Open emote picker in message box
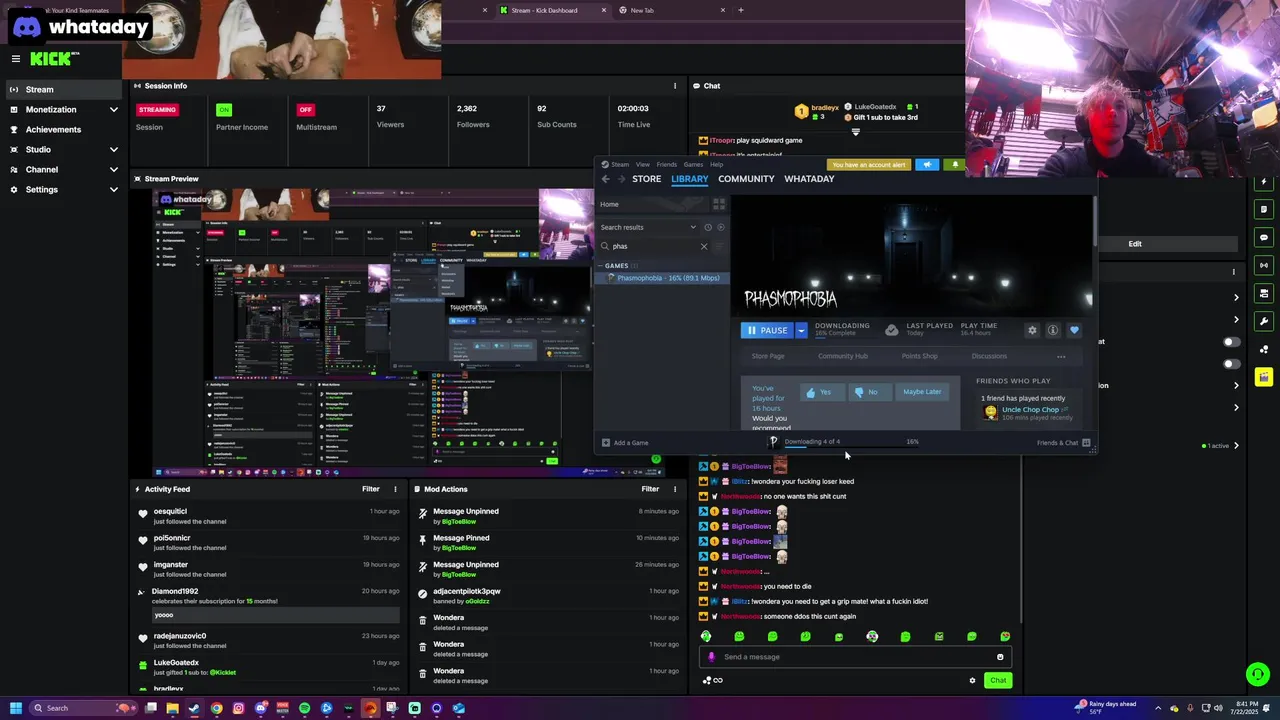Image resolution: width=1280 pixels, height=720 pixels. click(1000, 657)
